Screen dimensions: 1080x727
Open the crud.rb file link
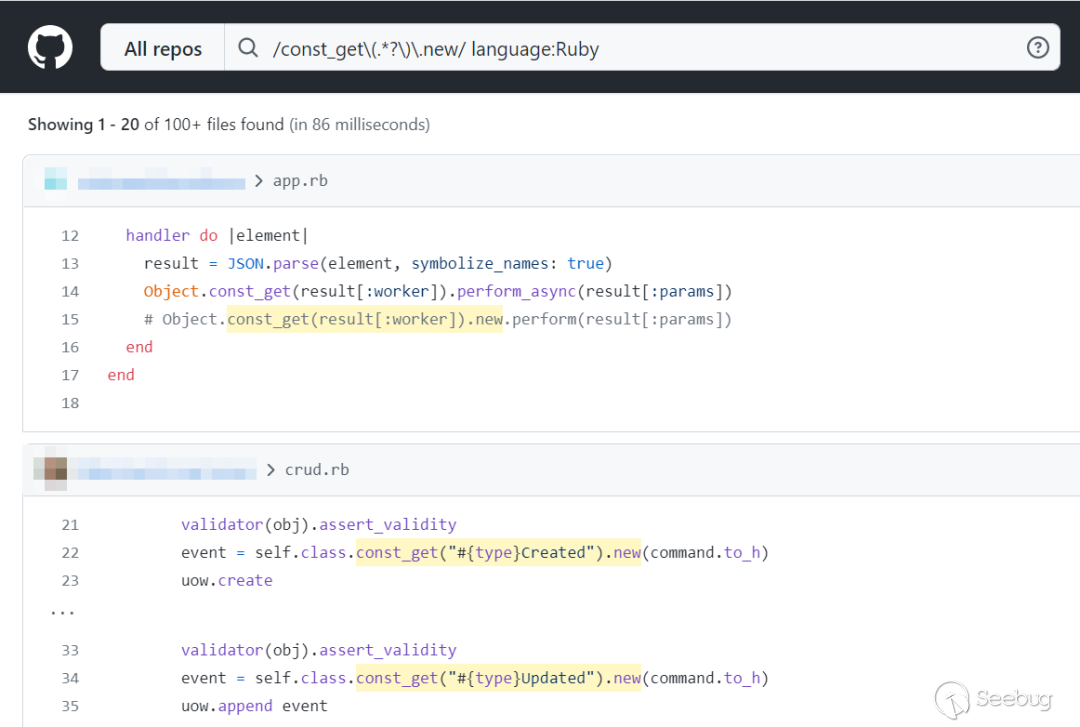click(317, 470)
